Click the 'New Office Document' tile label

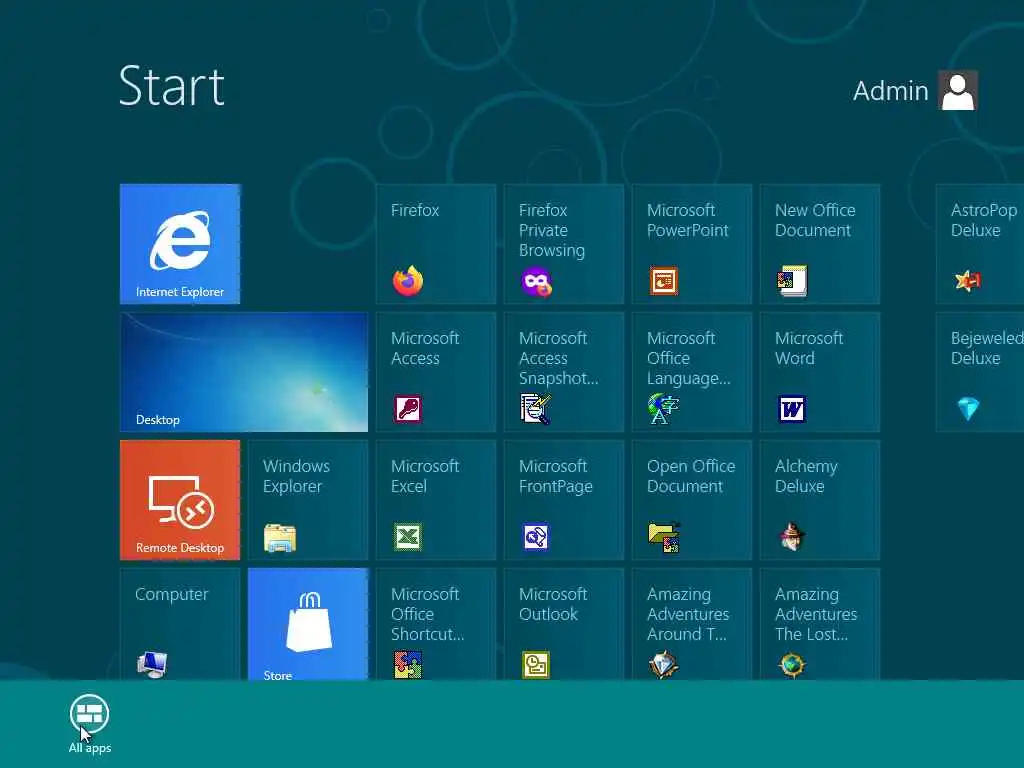[x=815, y=220]
